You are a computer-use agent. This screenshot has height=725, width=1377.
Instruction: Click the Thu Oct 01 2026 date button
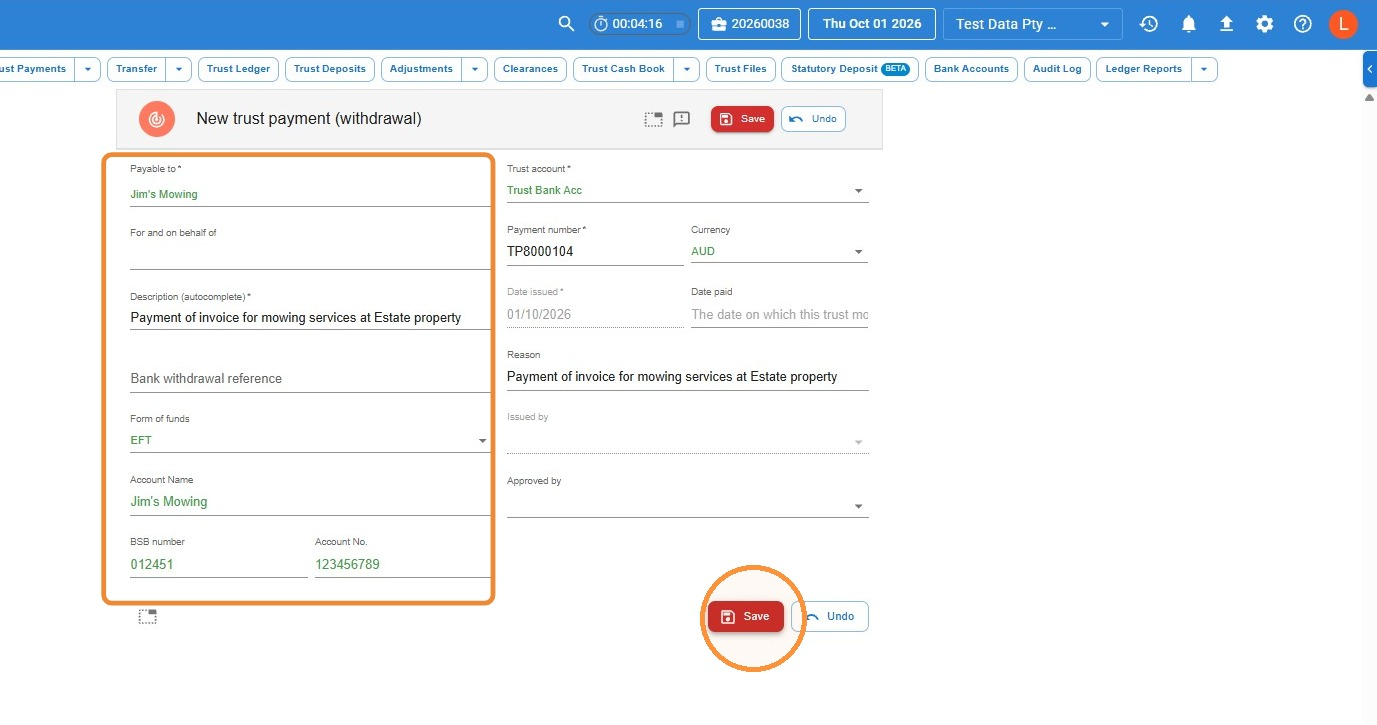click(872, 24)
